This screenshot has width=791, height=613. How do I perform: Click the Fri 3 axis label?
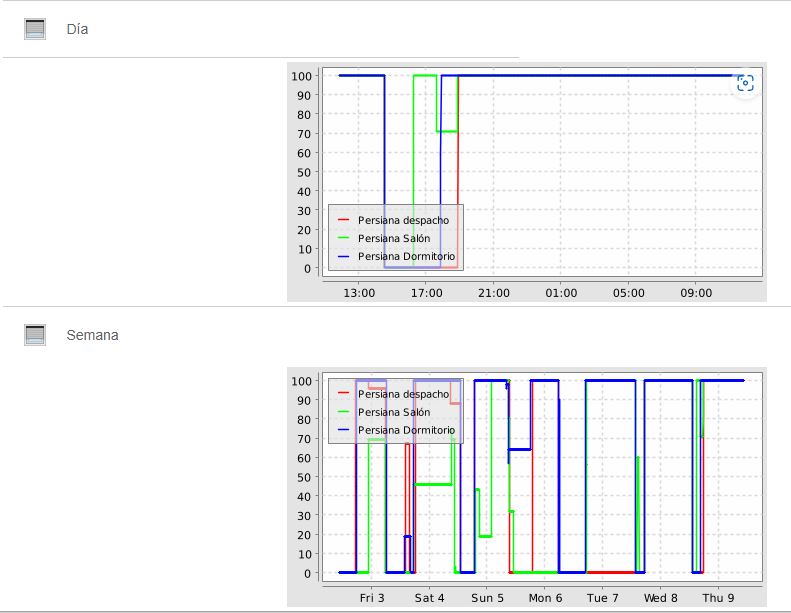point(372,598)
